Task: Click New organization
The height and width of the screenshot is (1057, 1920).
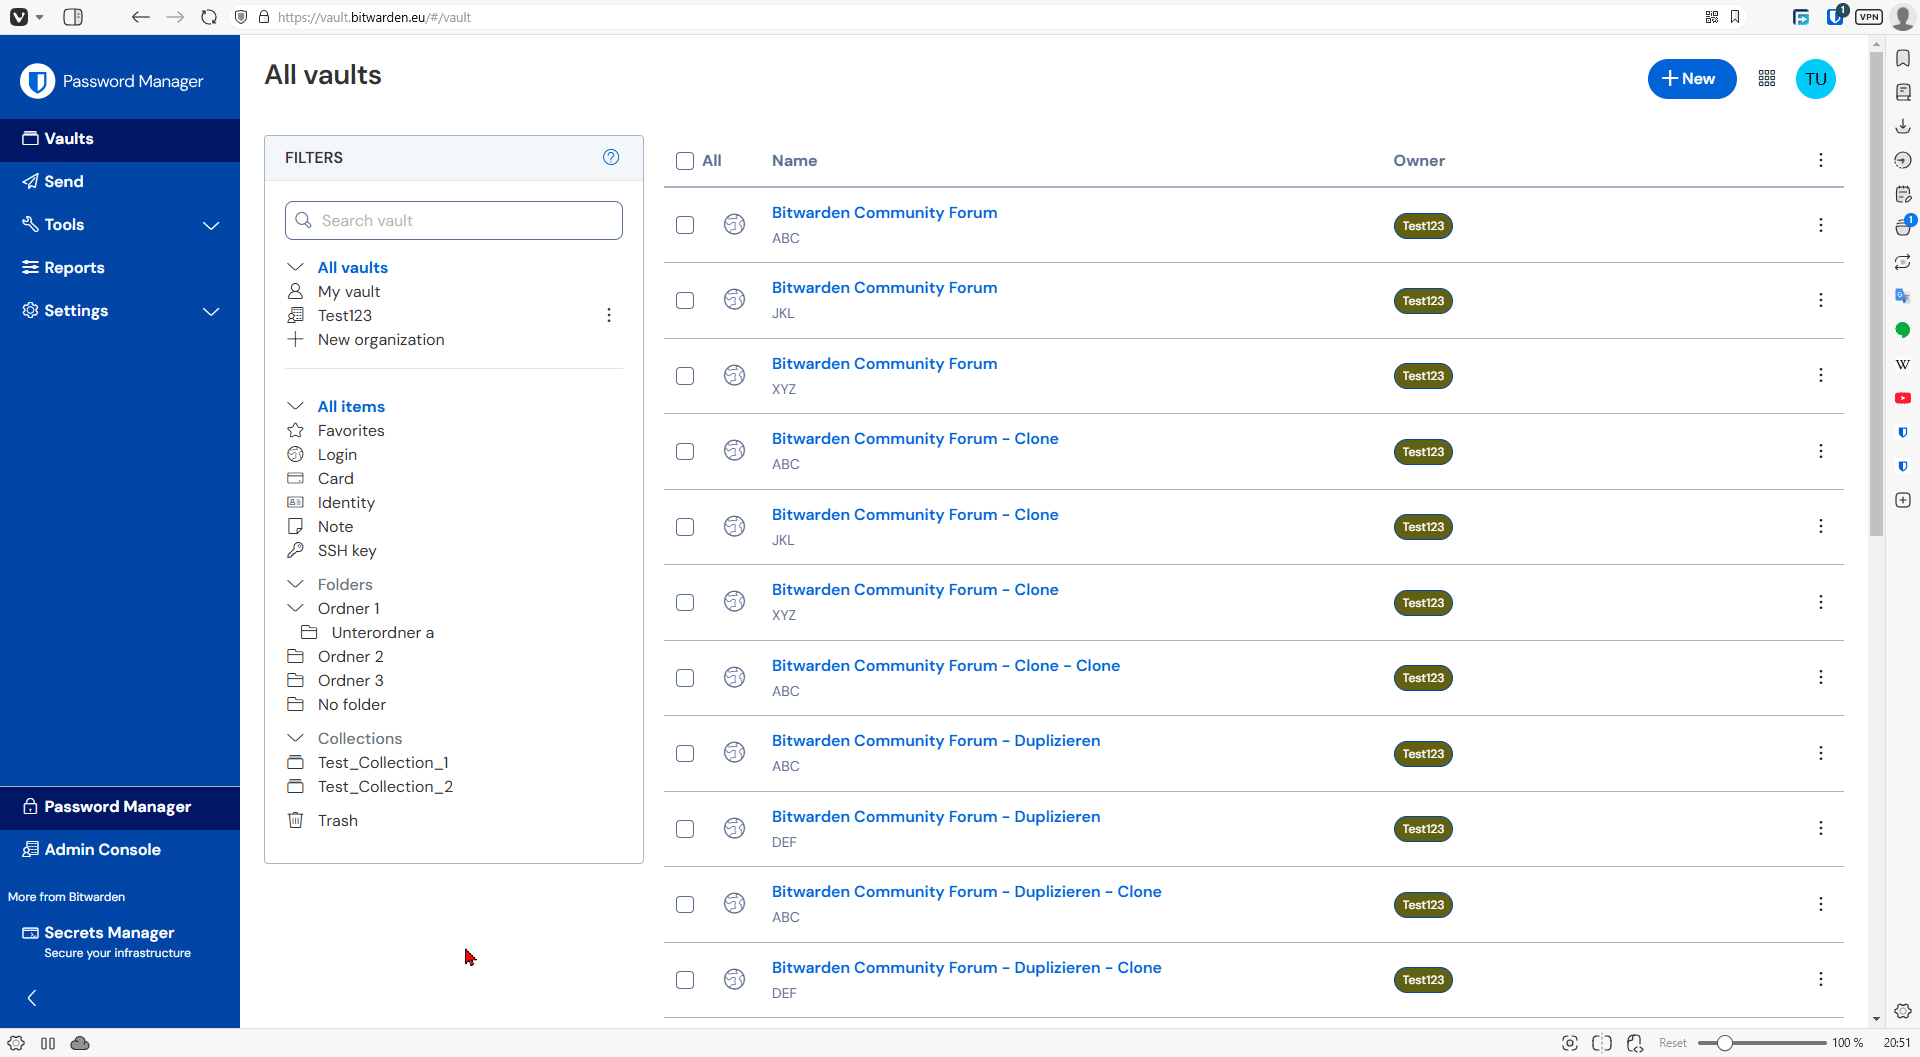Action: point(381,340)
